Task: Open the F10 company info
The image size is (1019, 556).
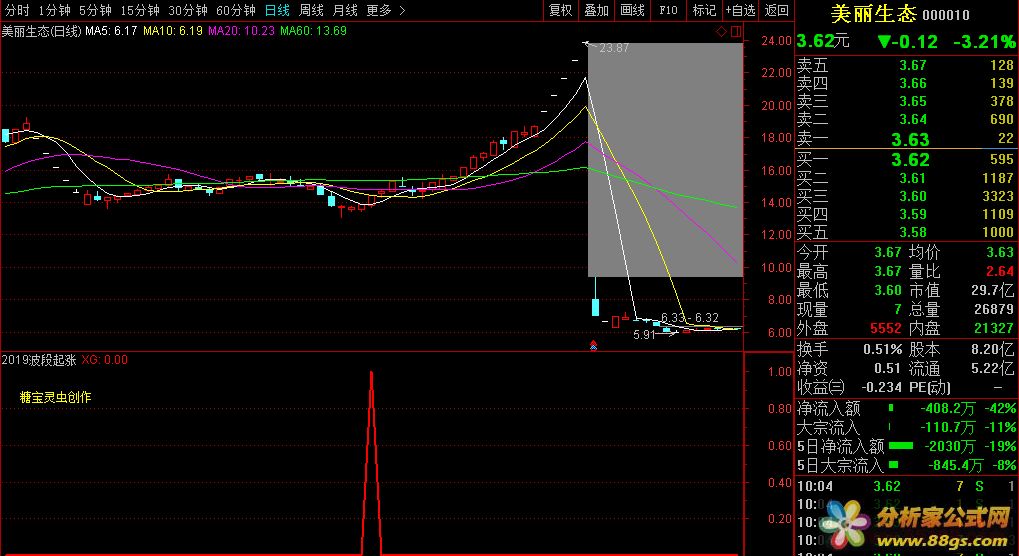Action: click(668, 10)
